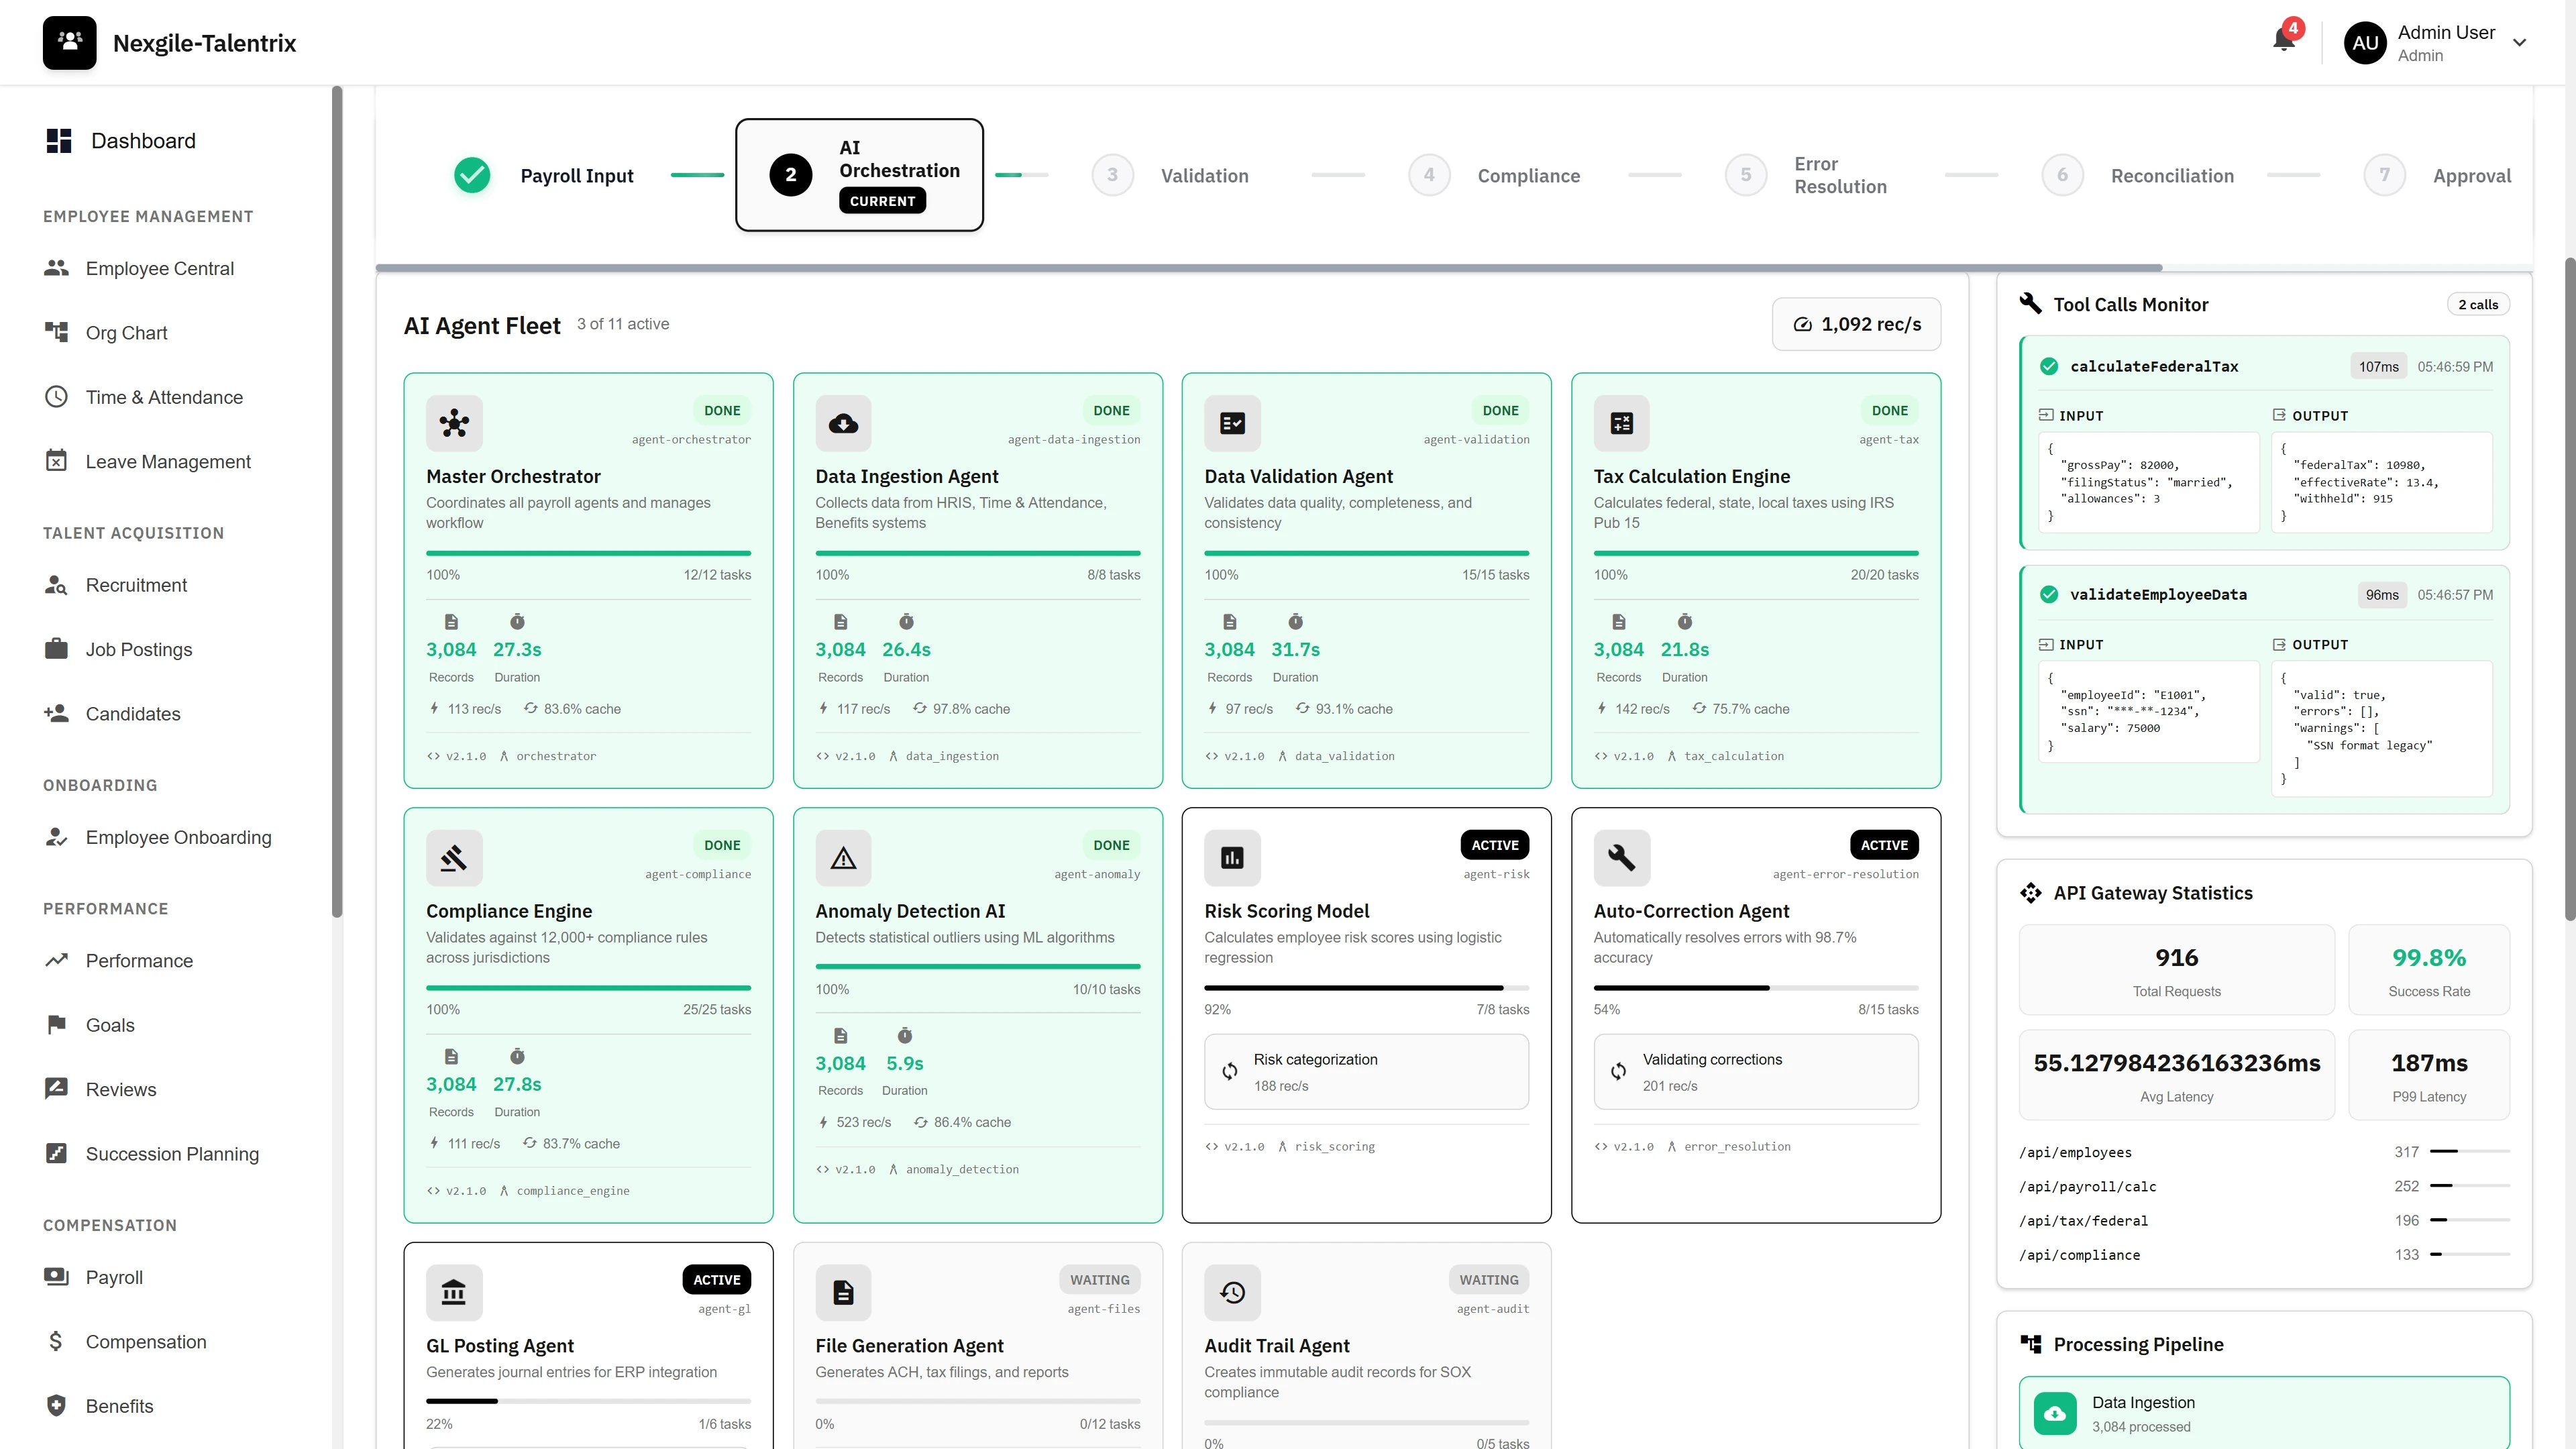This screenshot has height=1449, width=2576.
Task: Click the Time & Attendance clock icon
Action: (x=58, y=396)
